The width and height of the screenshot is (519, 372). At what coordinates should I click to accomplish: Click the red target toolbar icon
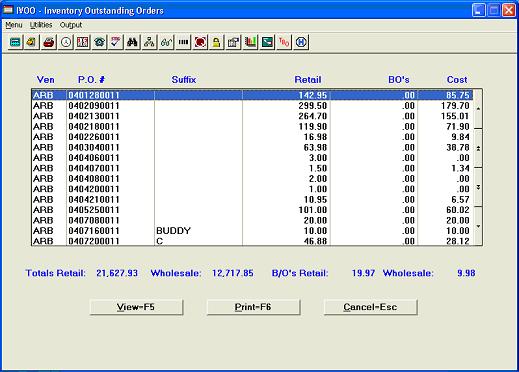click(x=200, y=42)
